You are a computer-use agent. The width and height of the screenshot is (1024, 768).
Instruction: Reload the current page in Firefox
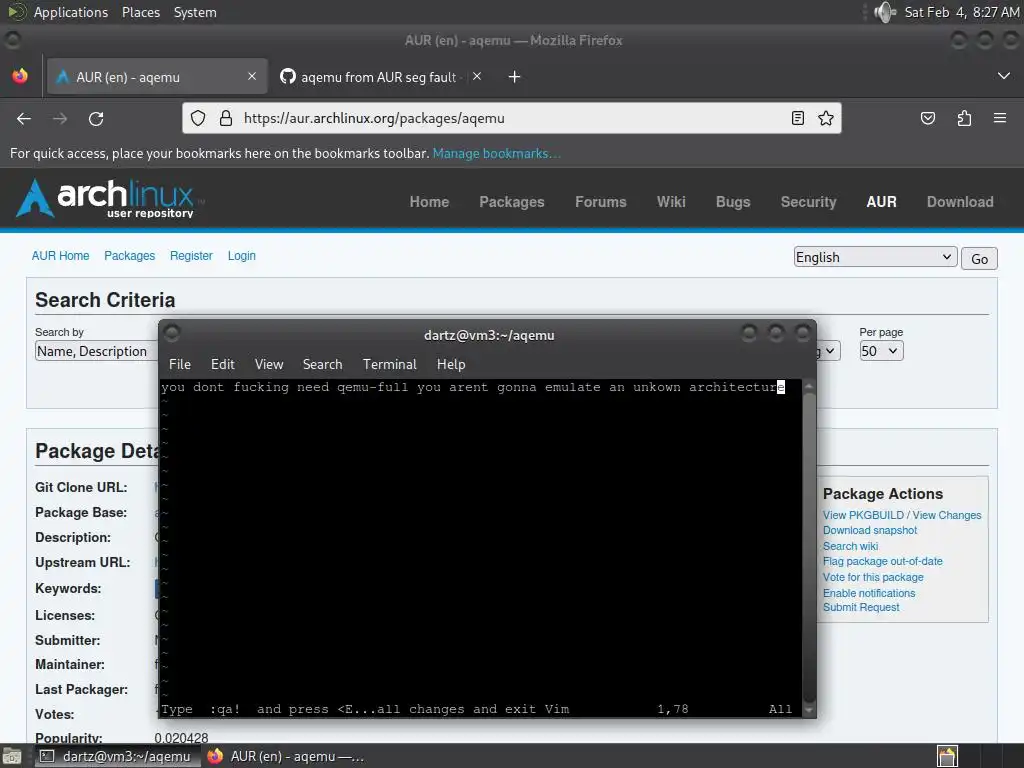pos(96,119)
